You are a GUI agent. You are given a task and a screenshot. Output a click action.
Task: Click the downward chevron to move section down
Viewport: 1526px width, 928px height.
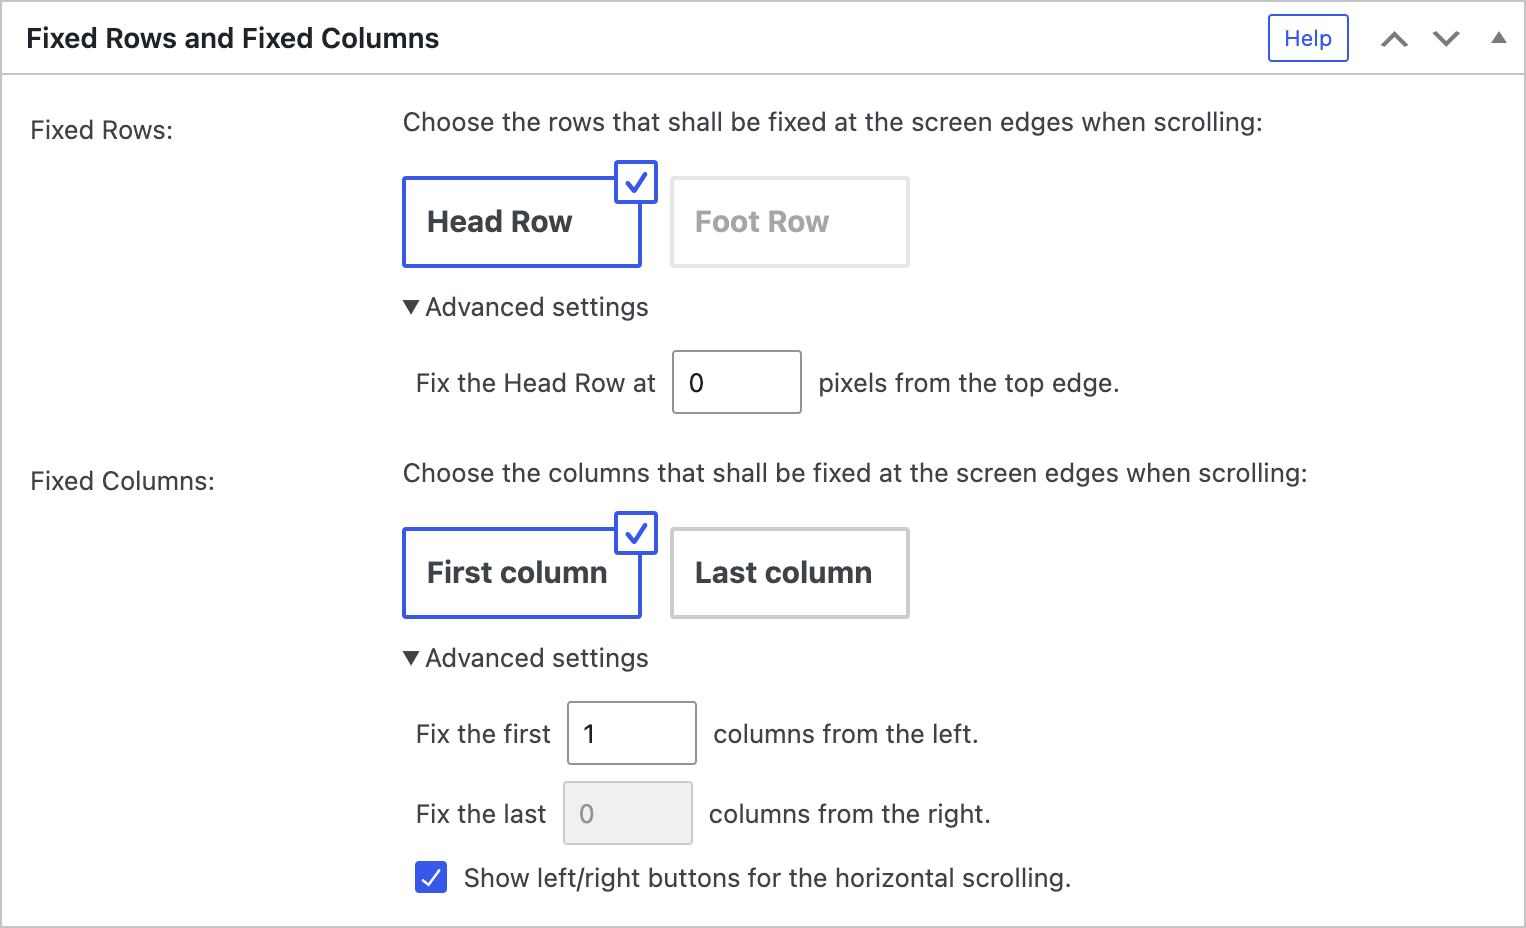pos(1446,38)
